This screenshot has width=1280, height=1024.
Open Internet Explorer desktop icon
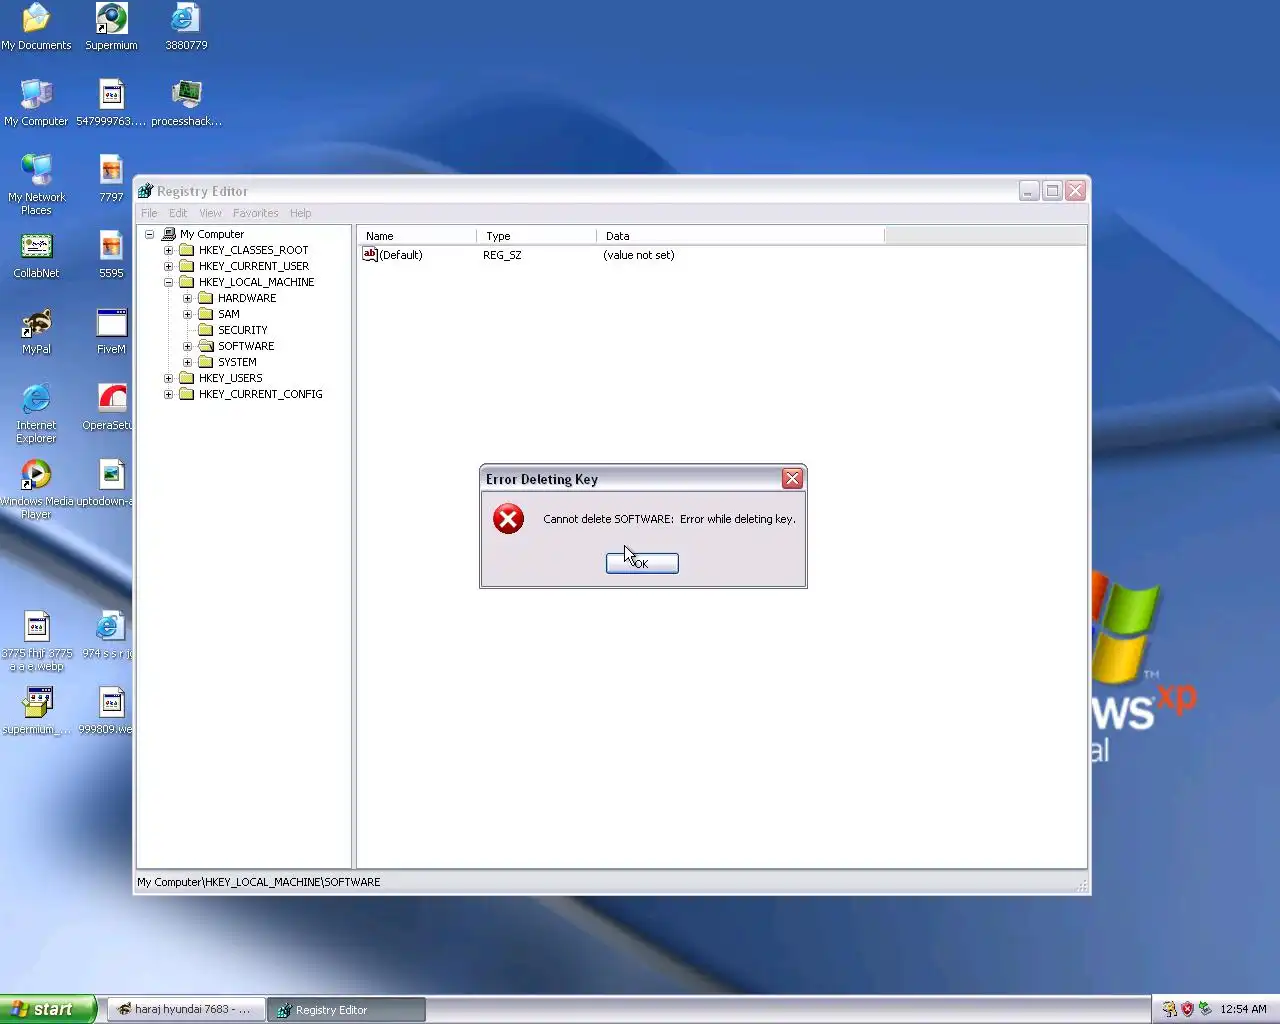(x=36, y=413)
